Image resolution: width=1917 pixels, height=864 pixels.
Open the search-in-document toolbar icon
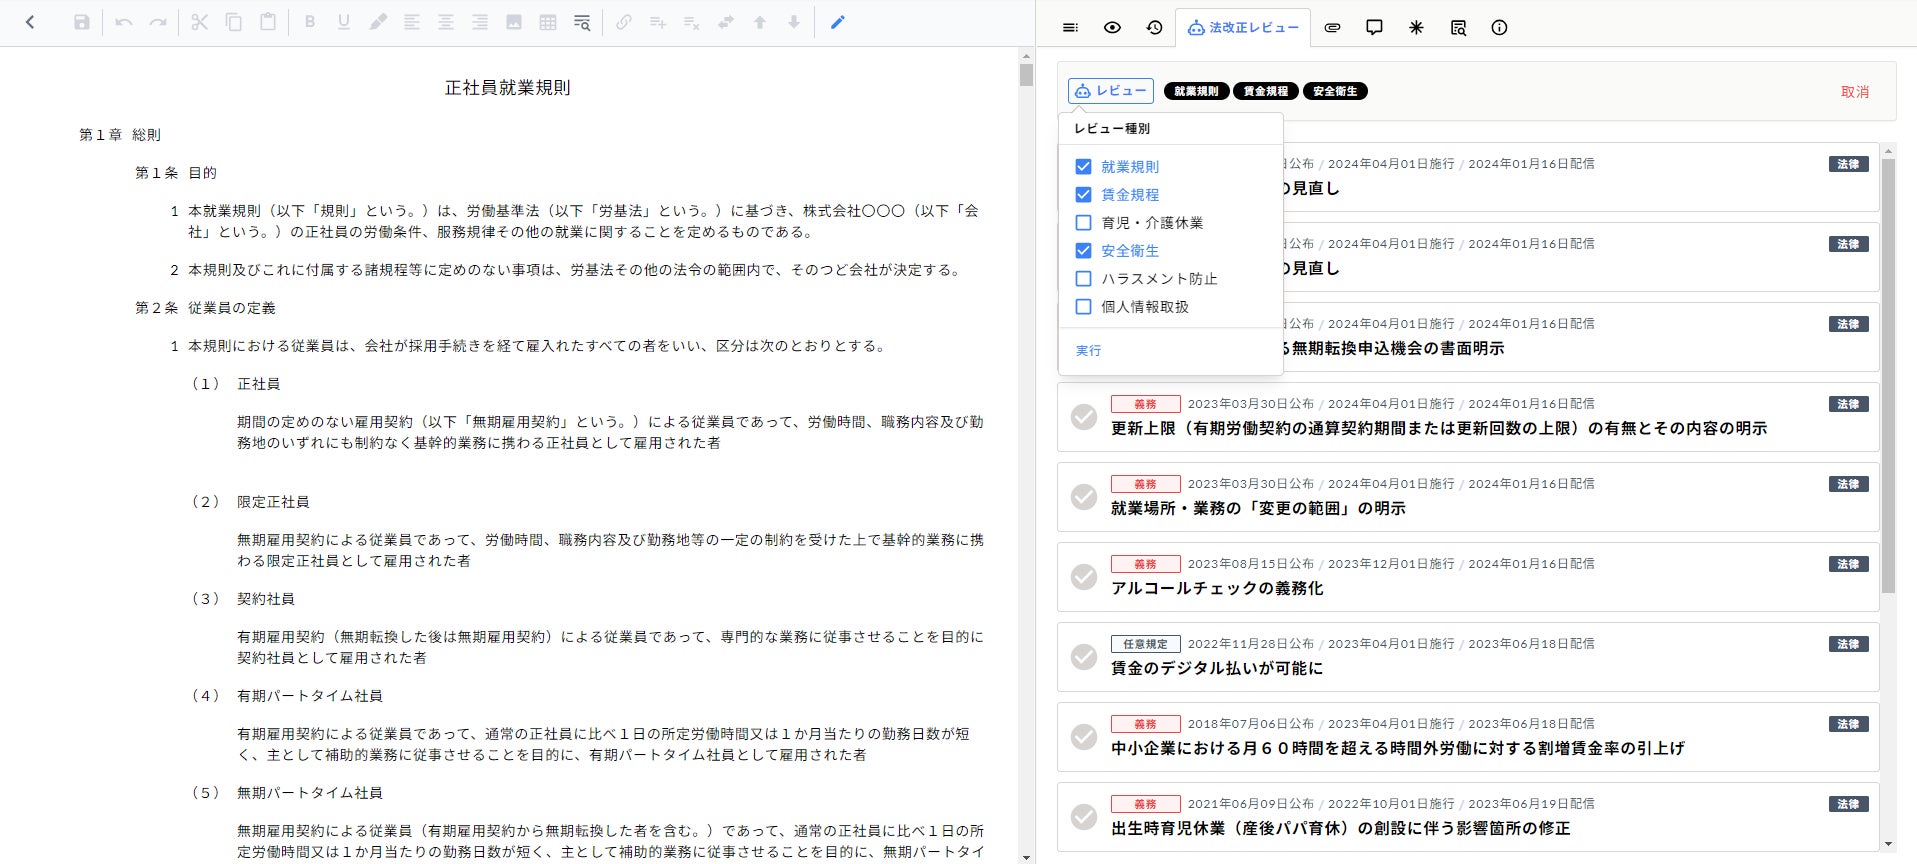(582, 22)
